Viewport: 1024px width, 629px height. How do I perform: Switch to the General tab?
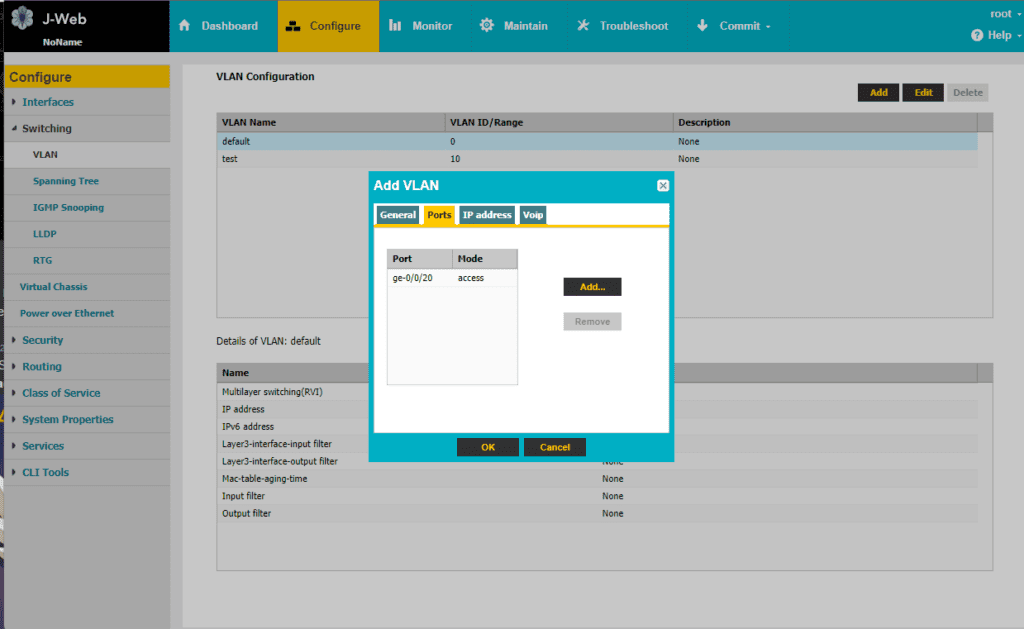pyautogui.click(x=397, y=215)
